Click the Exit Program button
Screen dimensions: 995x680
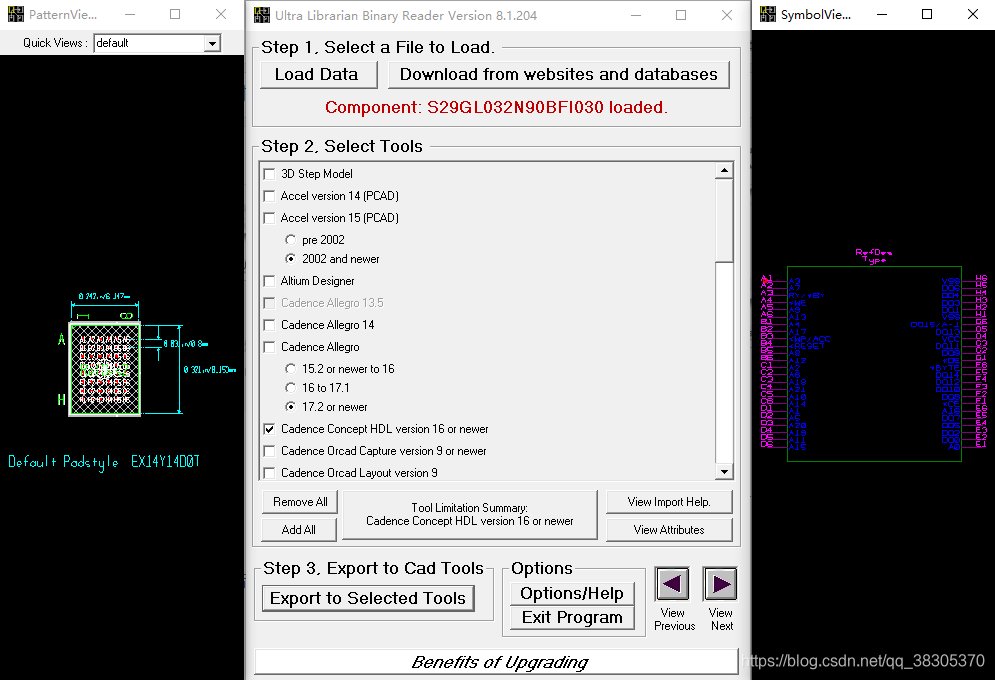572,617
